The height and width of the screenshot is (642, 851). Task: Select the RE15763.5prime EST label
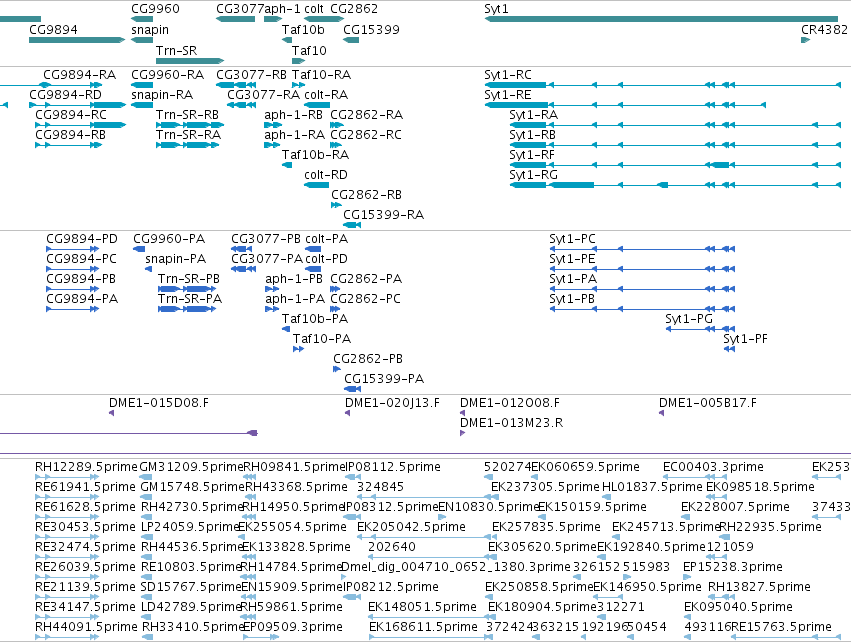click(781, 627)
